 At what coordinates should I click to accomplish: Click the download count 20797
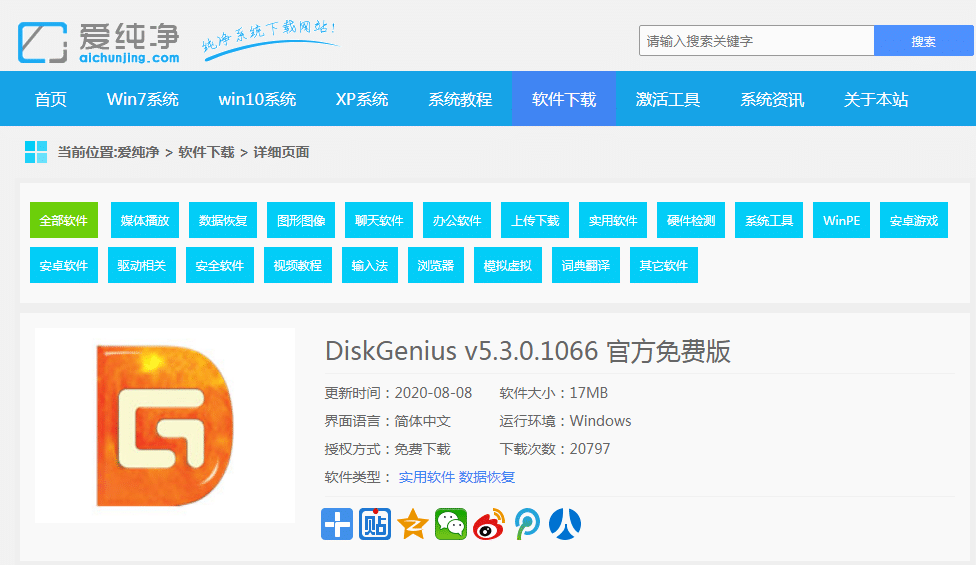coord(590,449)
